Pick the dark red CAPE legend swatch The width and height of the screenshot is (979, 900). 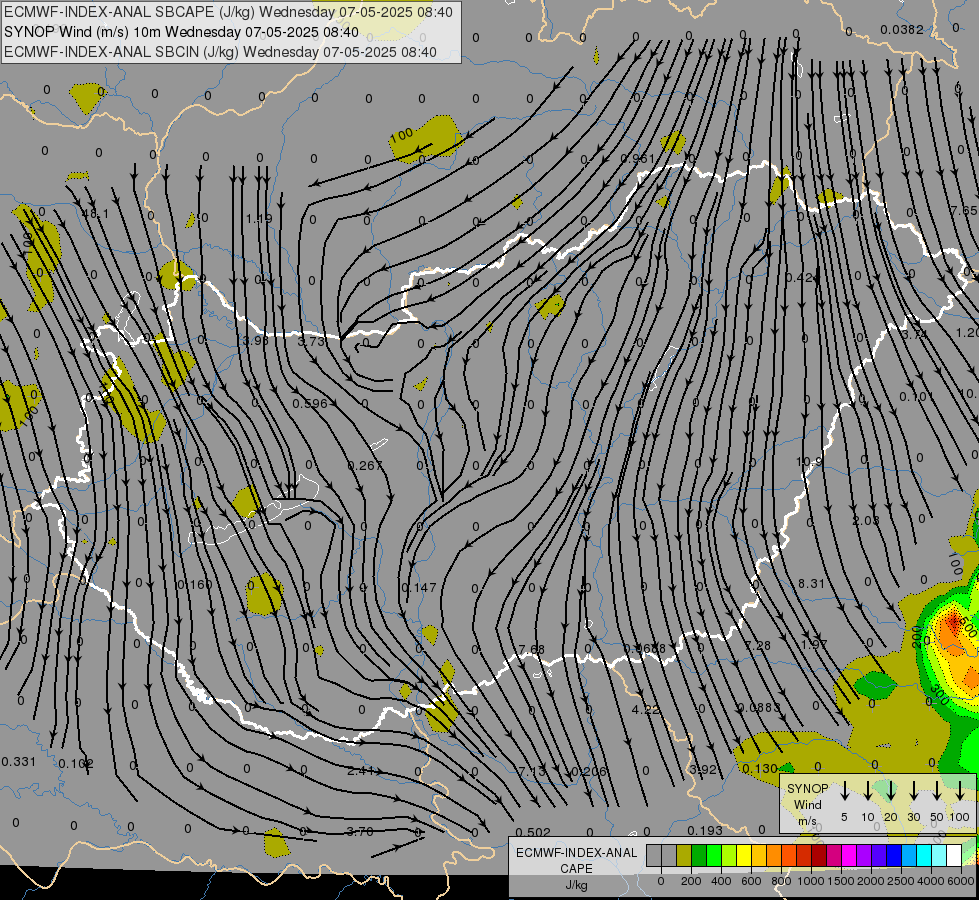(x=819, y=856)
